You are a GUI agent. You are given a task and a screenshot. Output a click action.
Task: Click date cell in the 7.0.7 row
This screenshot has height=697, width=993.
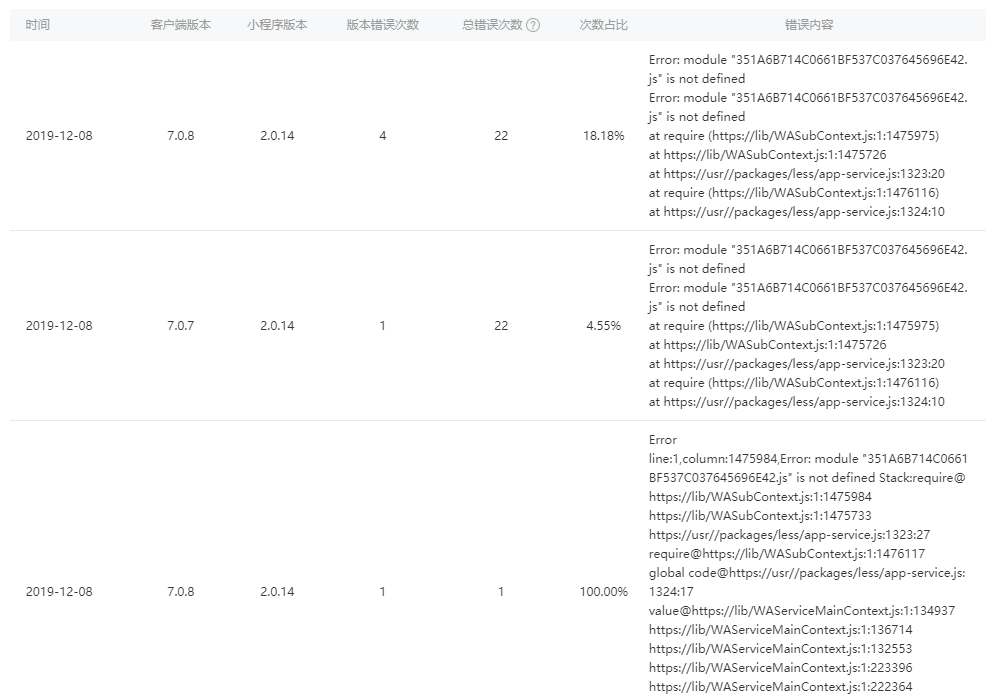click(59, 325)
